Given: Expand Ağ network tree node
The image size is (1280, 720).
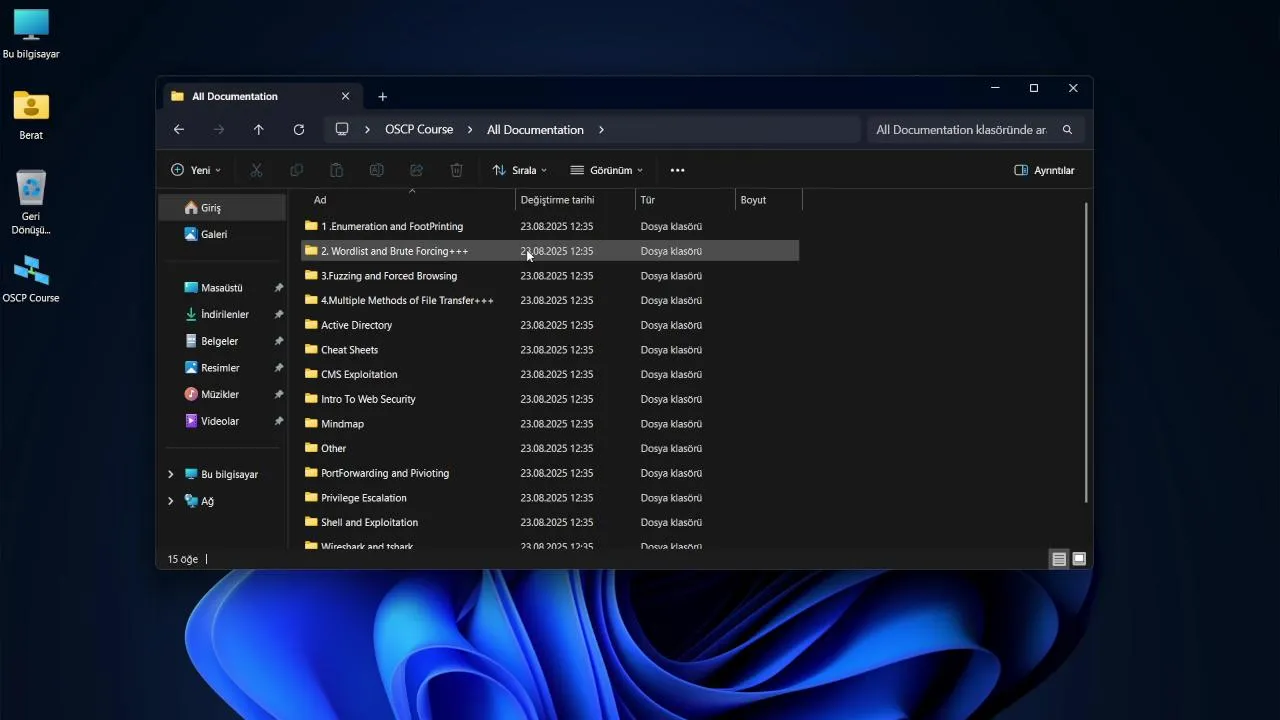Looking at the screenshot, I should (x=170, y=501).
